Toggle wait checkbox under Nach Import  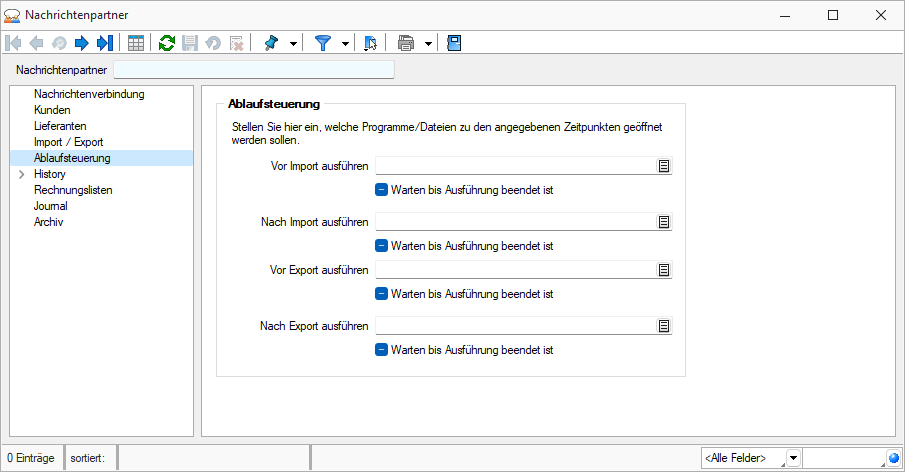[x=382, y=246]
